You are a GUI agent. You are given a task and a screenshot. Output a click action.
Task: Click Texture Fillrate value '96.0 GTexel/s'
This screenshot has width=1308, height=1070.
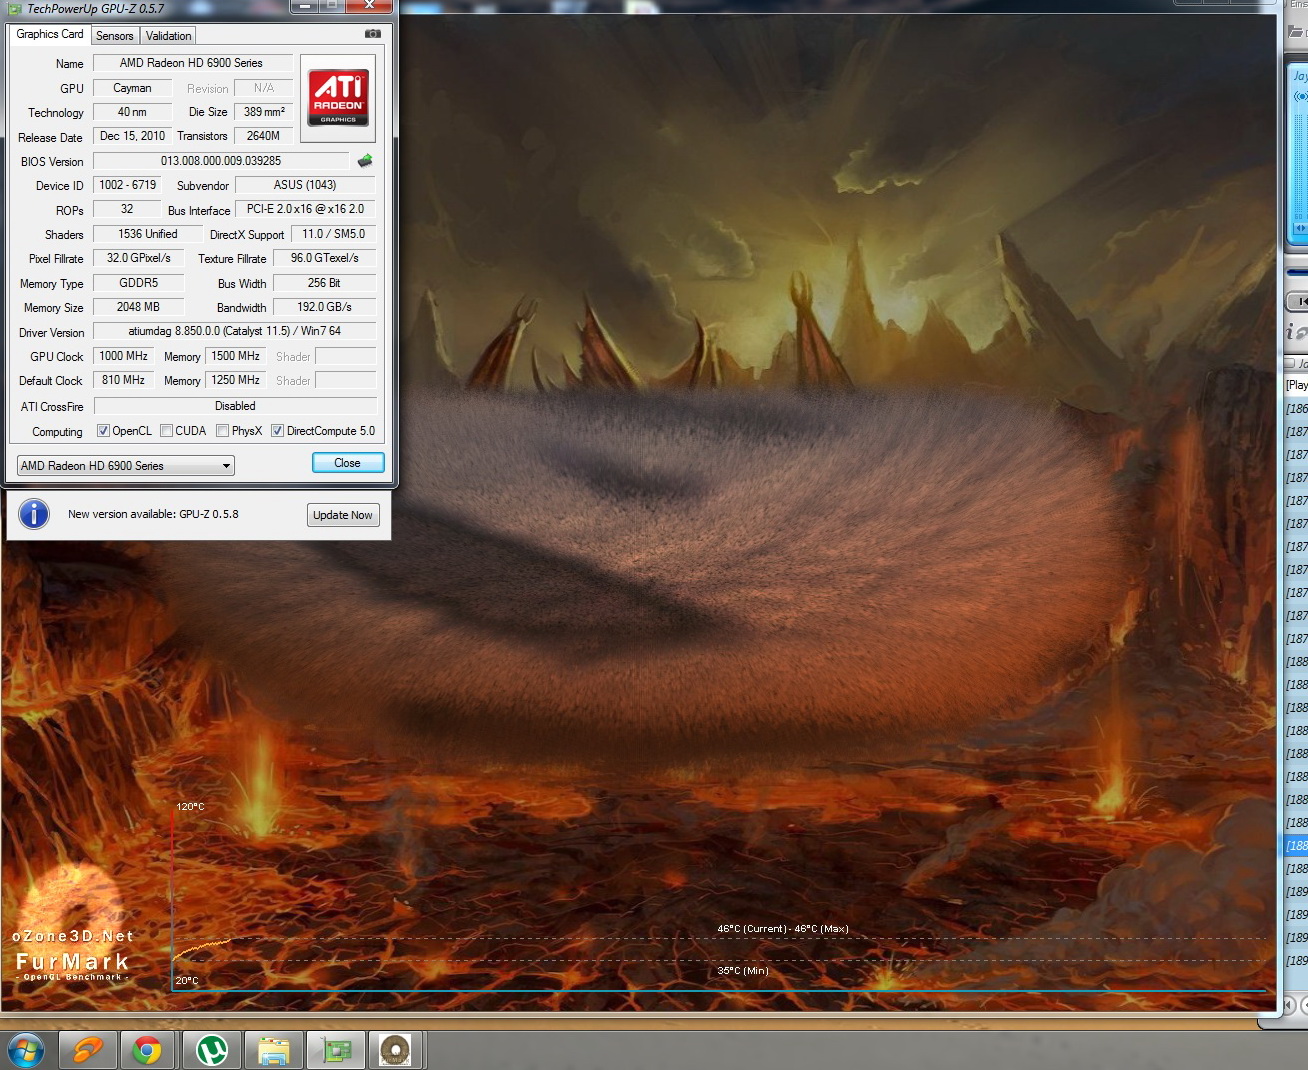325,258
